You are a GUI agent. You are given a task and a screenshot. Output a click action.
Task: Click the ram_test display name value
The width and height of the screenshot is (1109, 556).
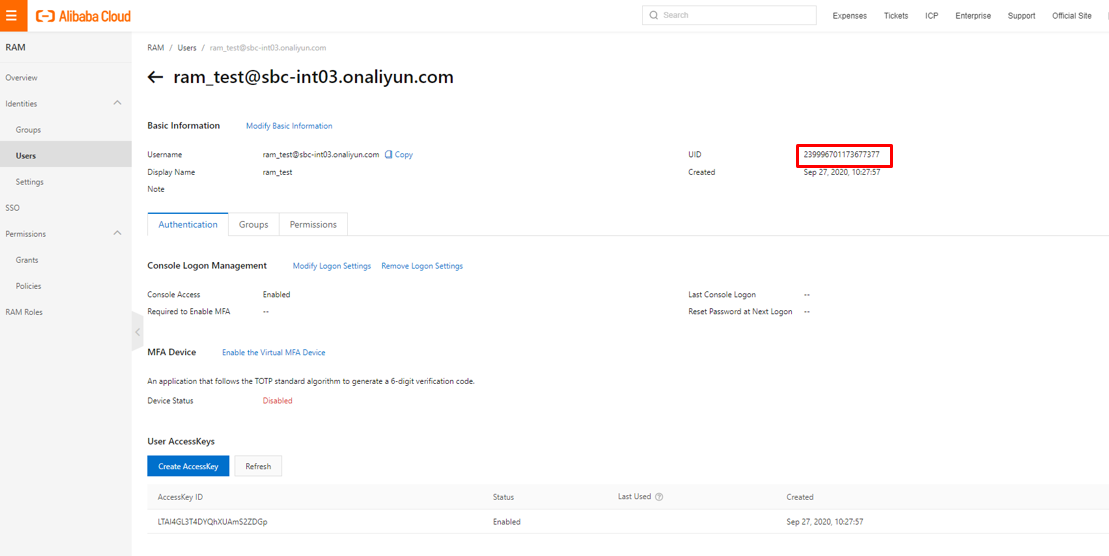(277, 172)
